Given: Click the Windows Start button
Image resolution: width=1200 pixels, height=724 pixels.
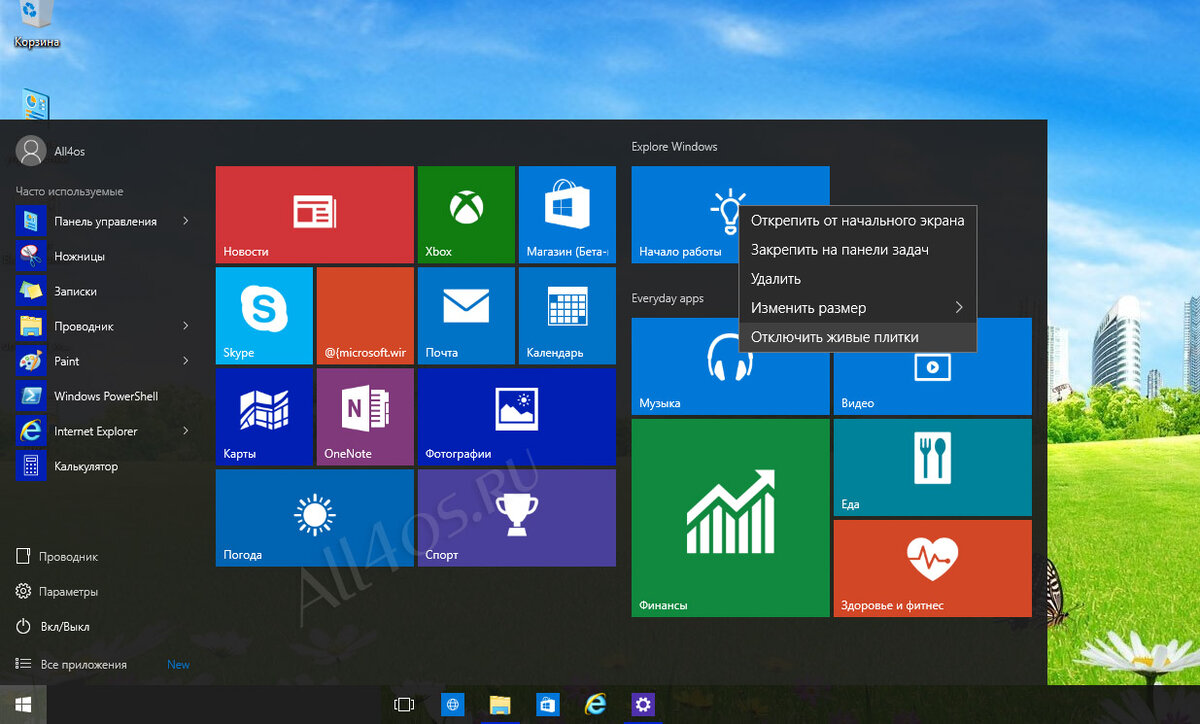Looking at the screenshot, I should (23, 705).
